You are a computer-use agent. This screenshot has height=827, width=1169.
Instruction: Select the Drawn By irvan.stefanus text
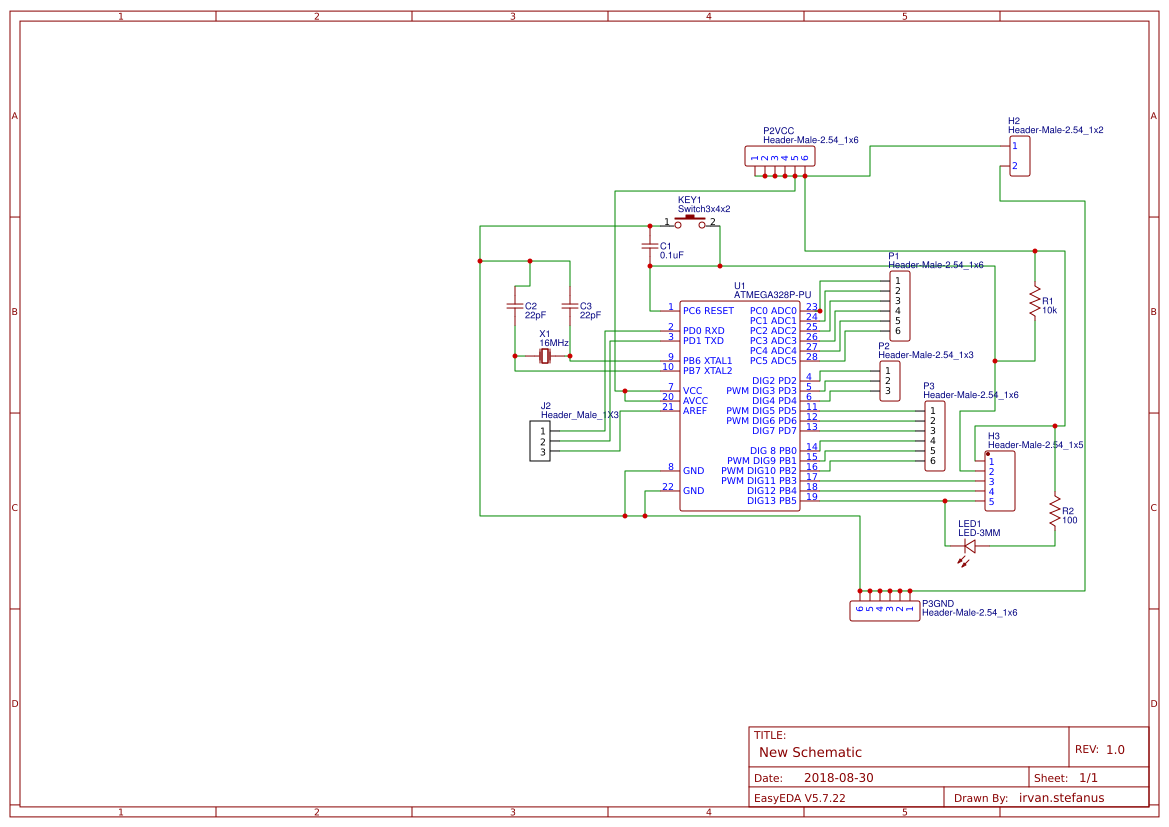[1068, 798]
